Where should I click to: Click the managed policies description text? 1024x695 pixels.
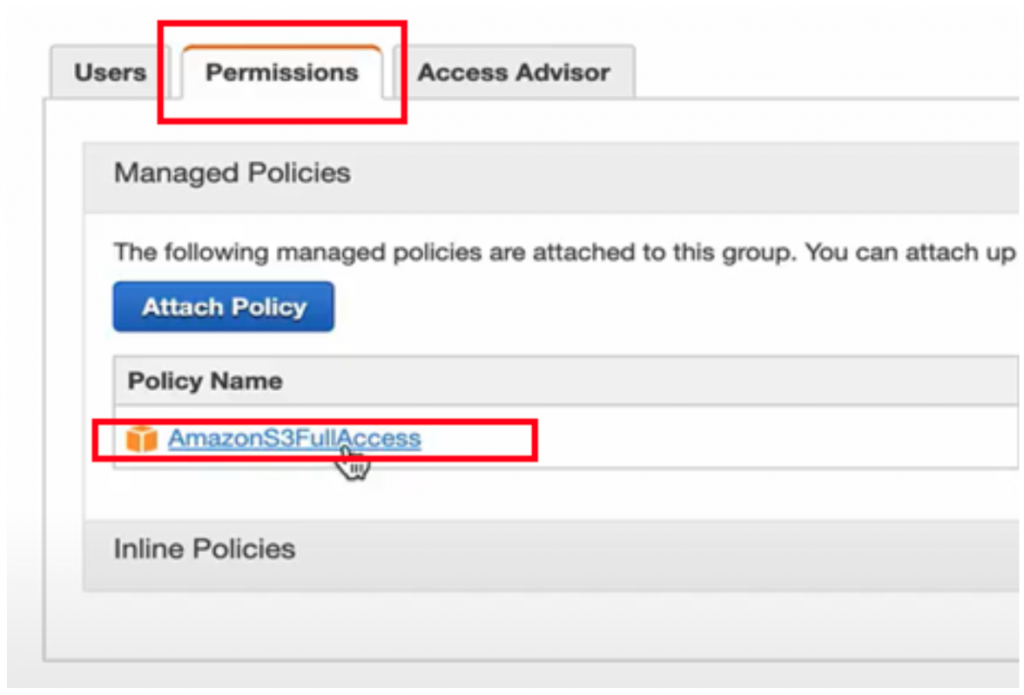point(450,252)
